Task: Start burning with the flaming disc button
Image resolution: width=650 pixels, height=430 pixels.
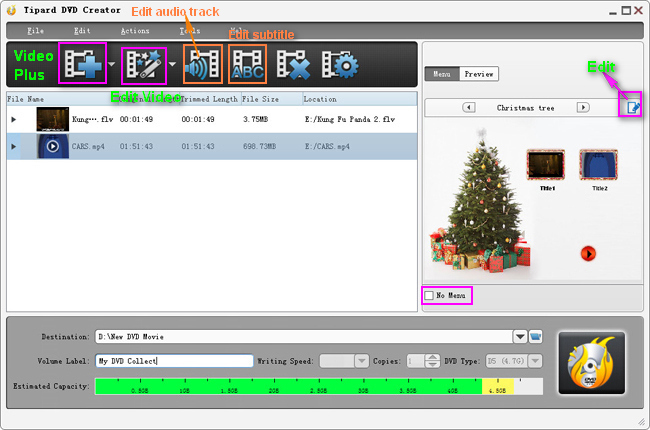Action: (x=592, y=363)
